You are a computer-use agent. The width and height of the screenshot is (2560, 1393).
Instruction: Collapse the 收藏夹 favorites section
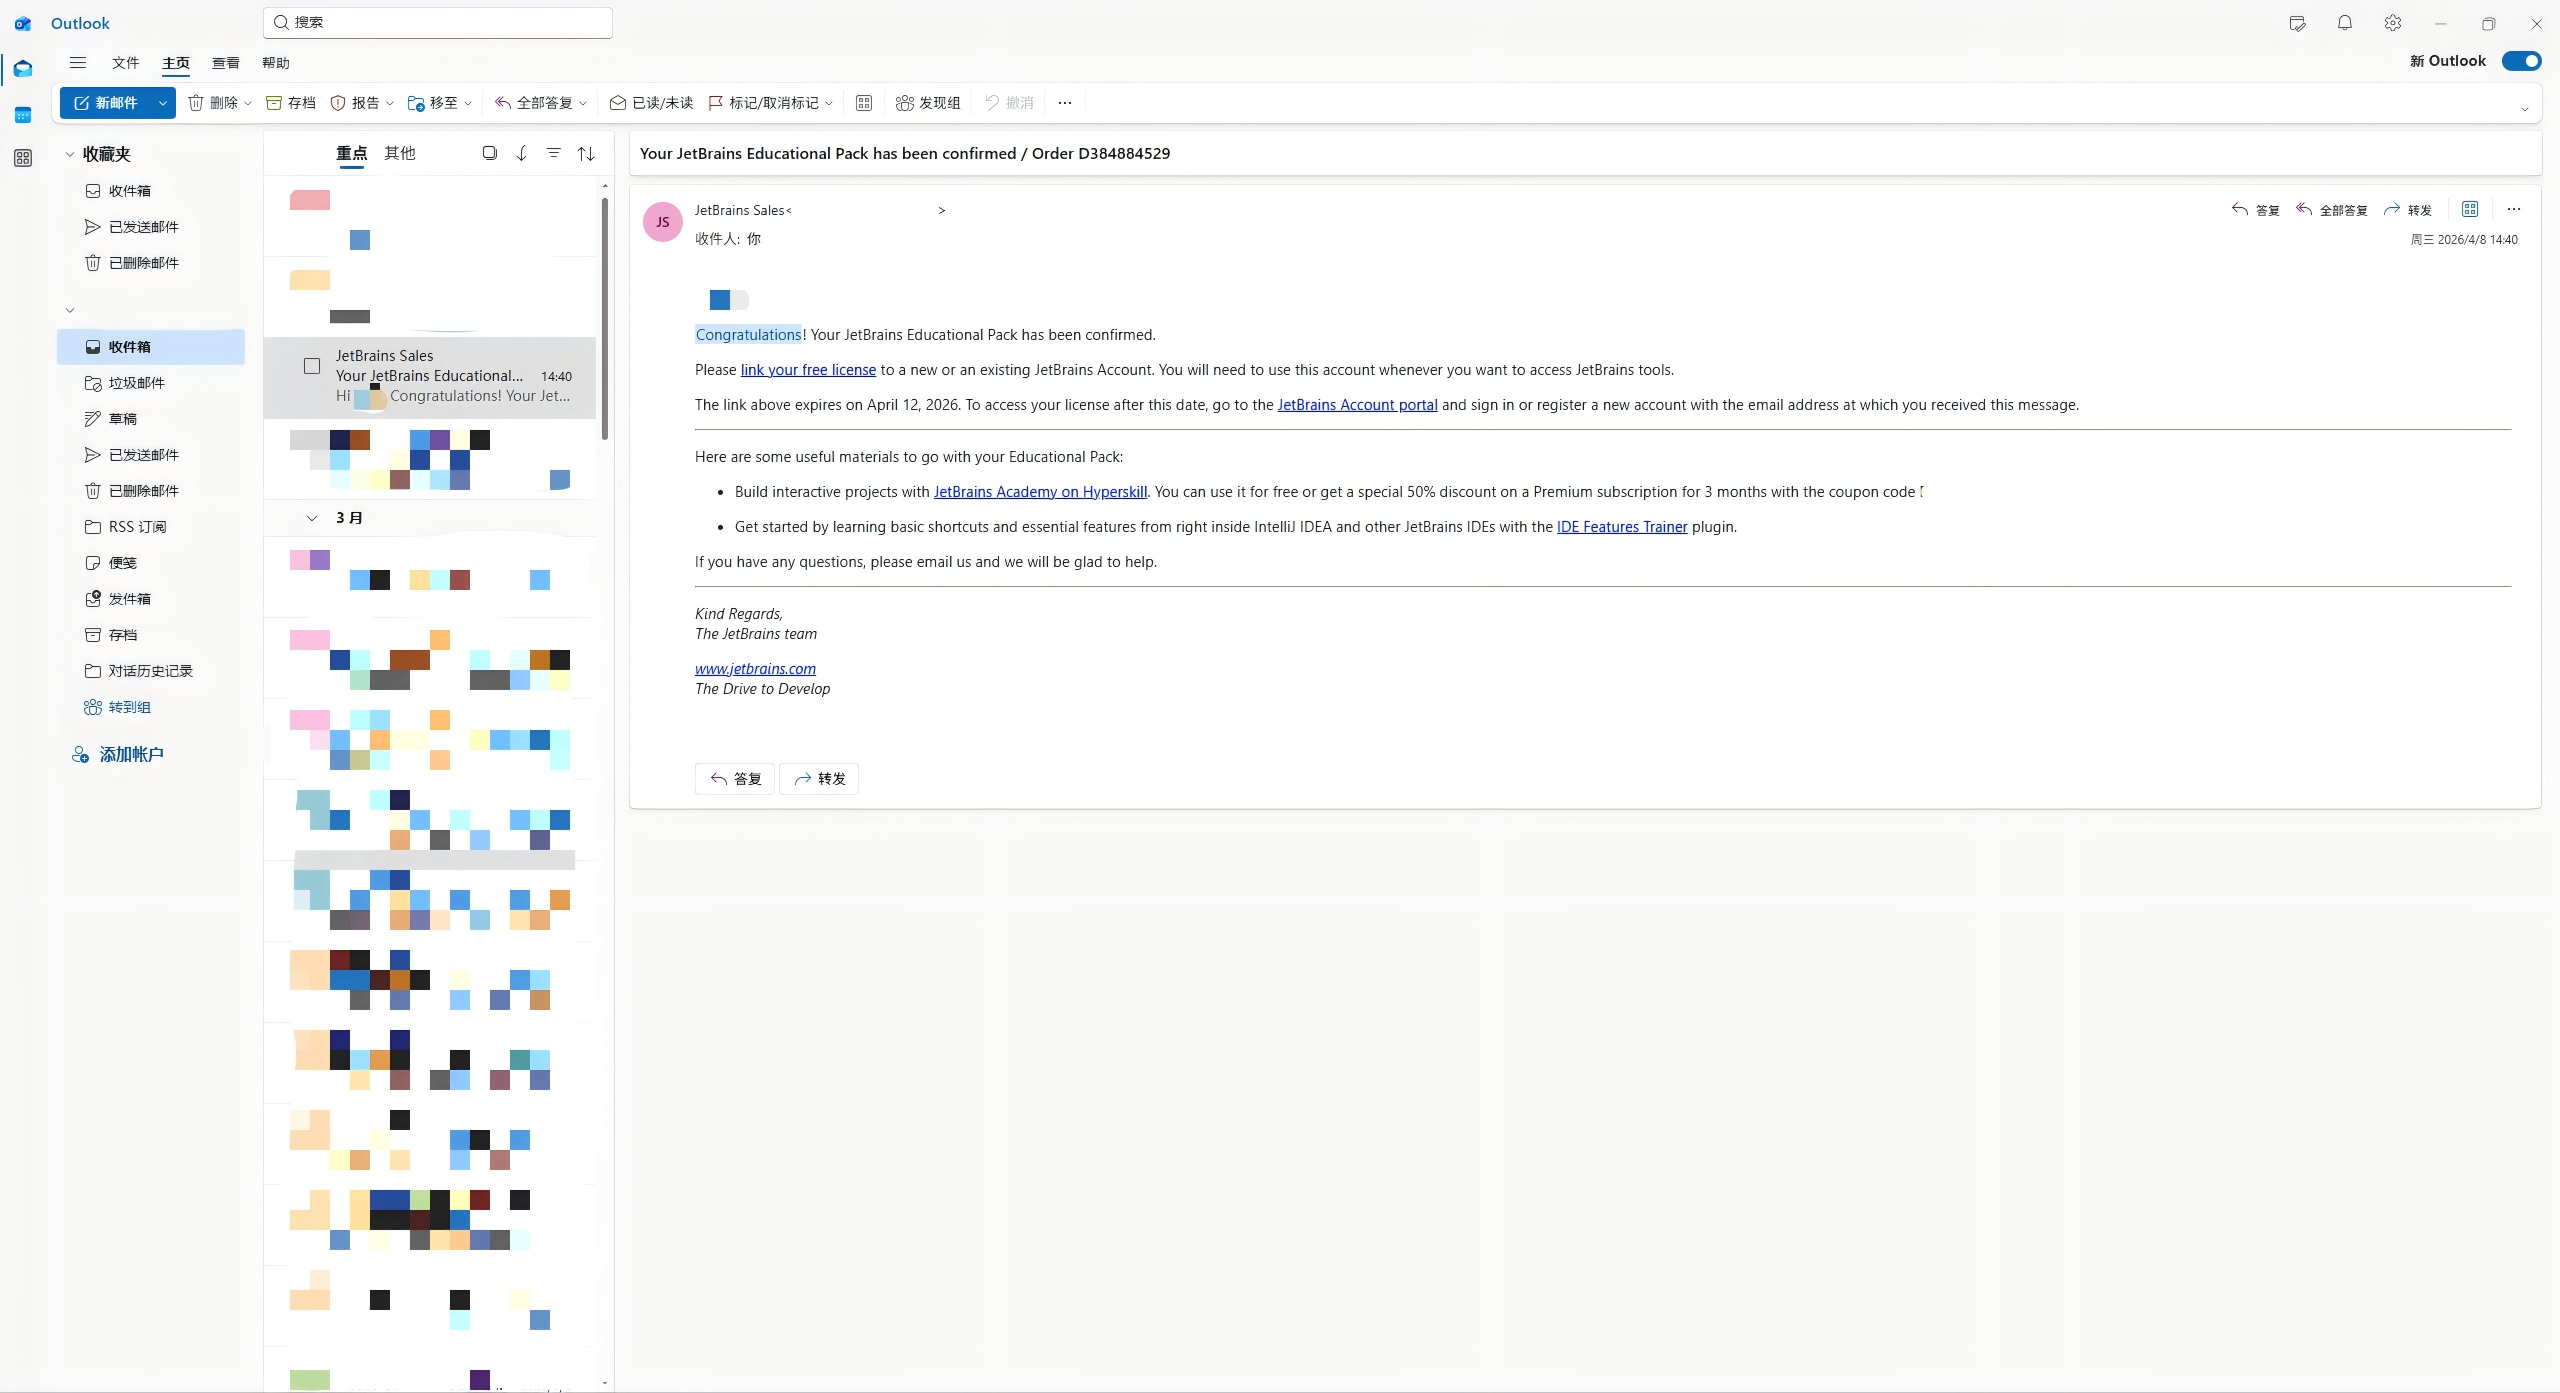pos(70,154)
